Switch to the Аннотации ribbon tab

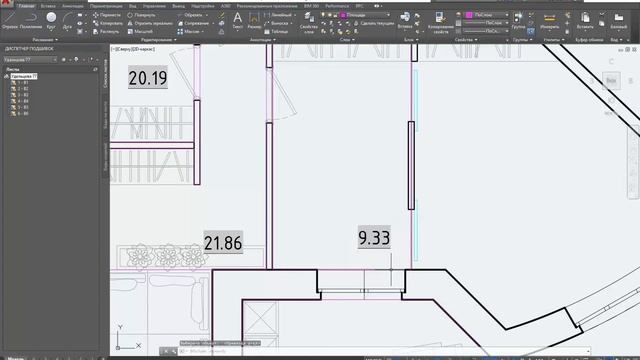coord(73,6)
